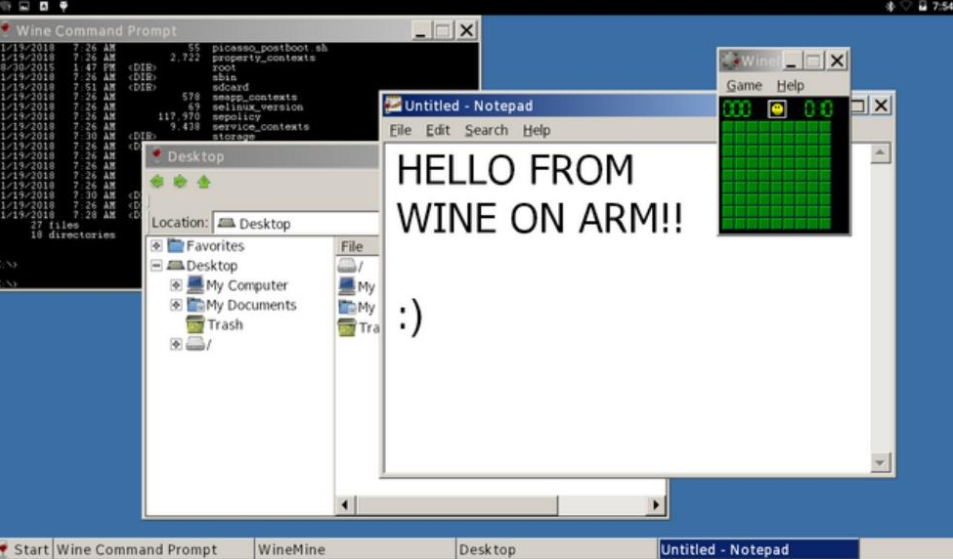Click the Notepad scrollbar up arrow
Viewport: 953px width, 559px height.
pos(880,153)
